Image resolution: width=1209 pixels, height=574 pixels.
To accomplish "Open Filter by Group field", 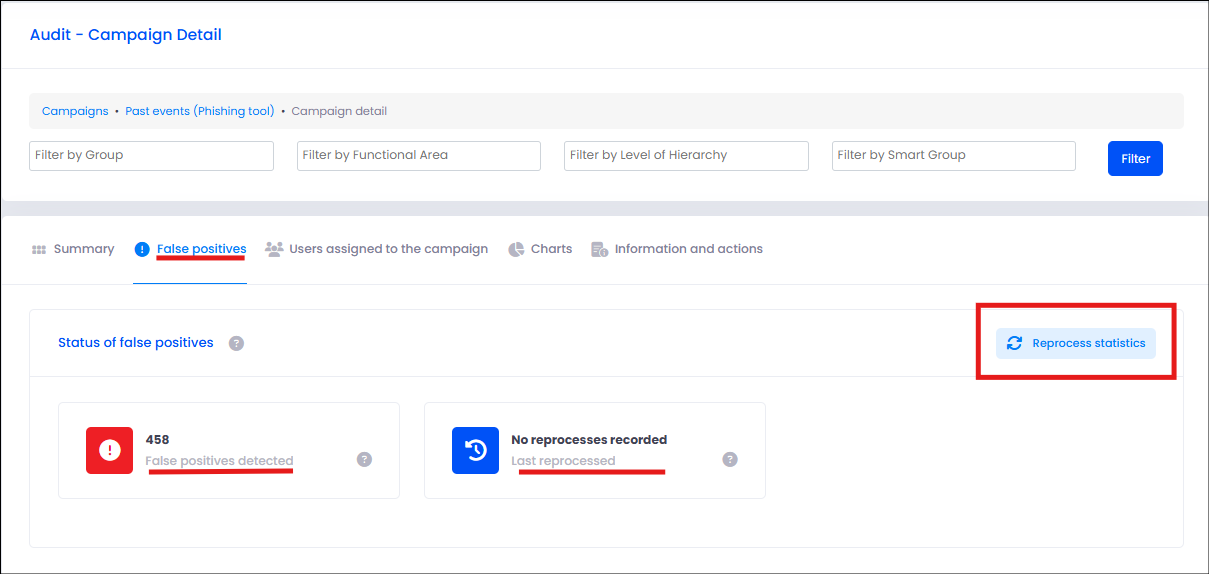I will [x=152, y=155].
